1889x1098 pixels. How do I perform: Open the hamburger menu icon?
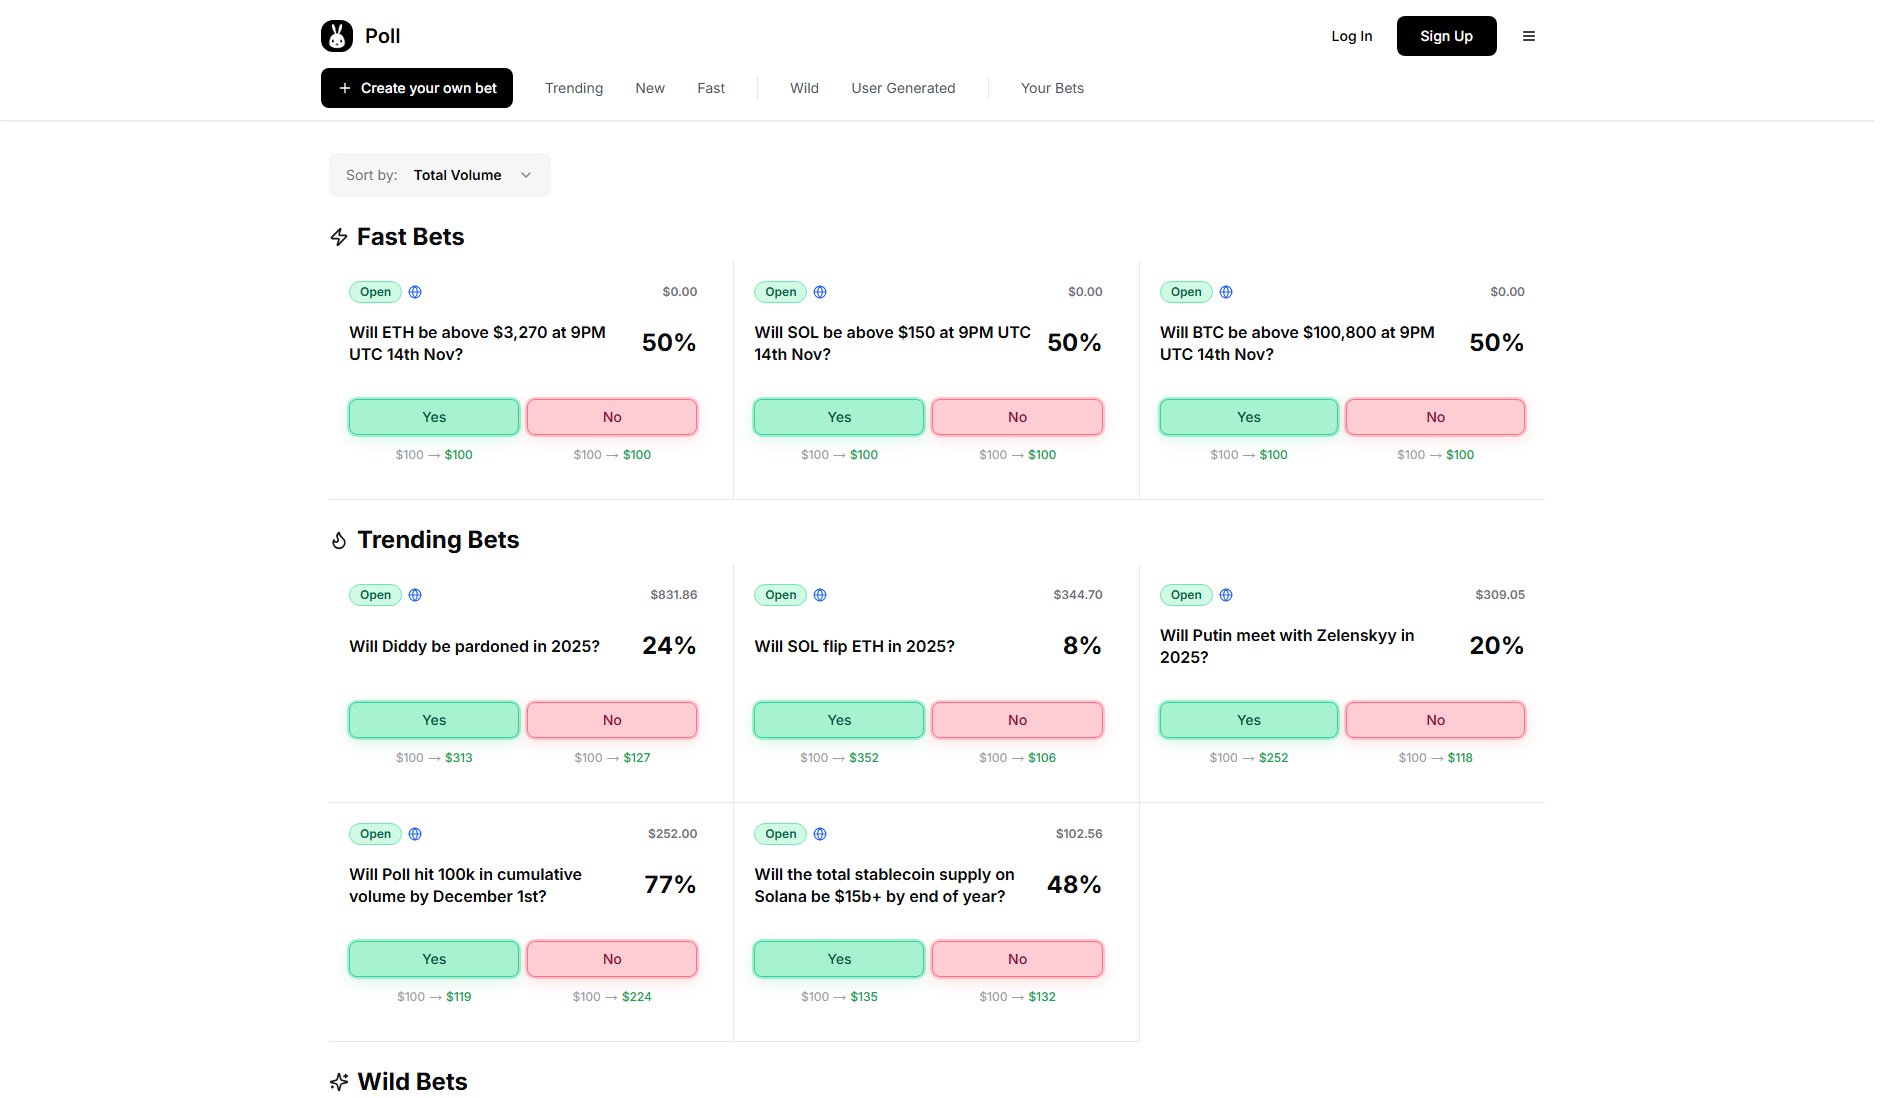coord(1528,36)
